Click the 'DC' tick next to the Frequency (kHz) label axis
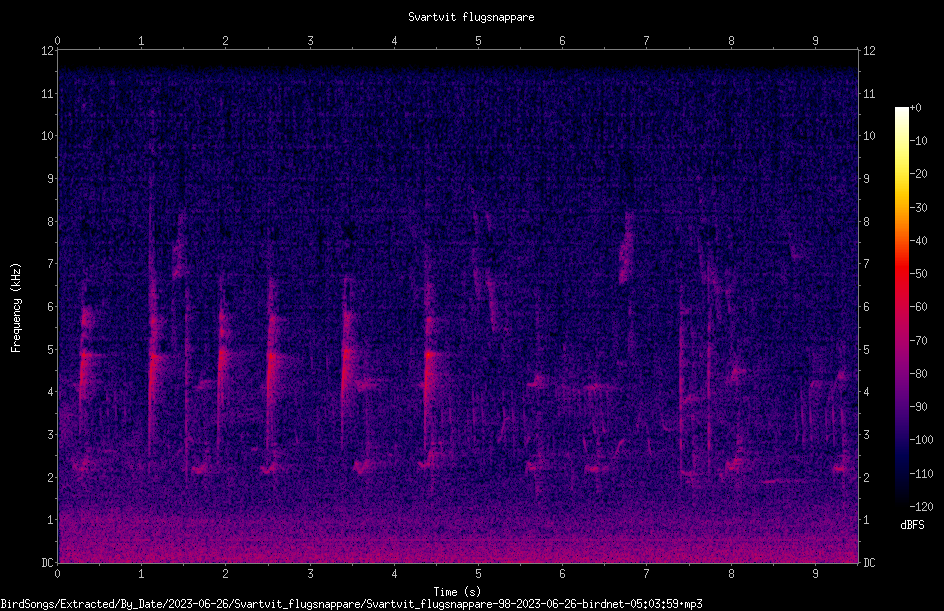The width and height of the screenshot is (944, 611). [x=48, y=563]
